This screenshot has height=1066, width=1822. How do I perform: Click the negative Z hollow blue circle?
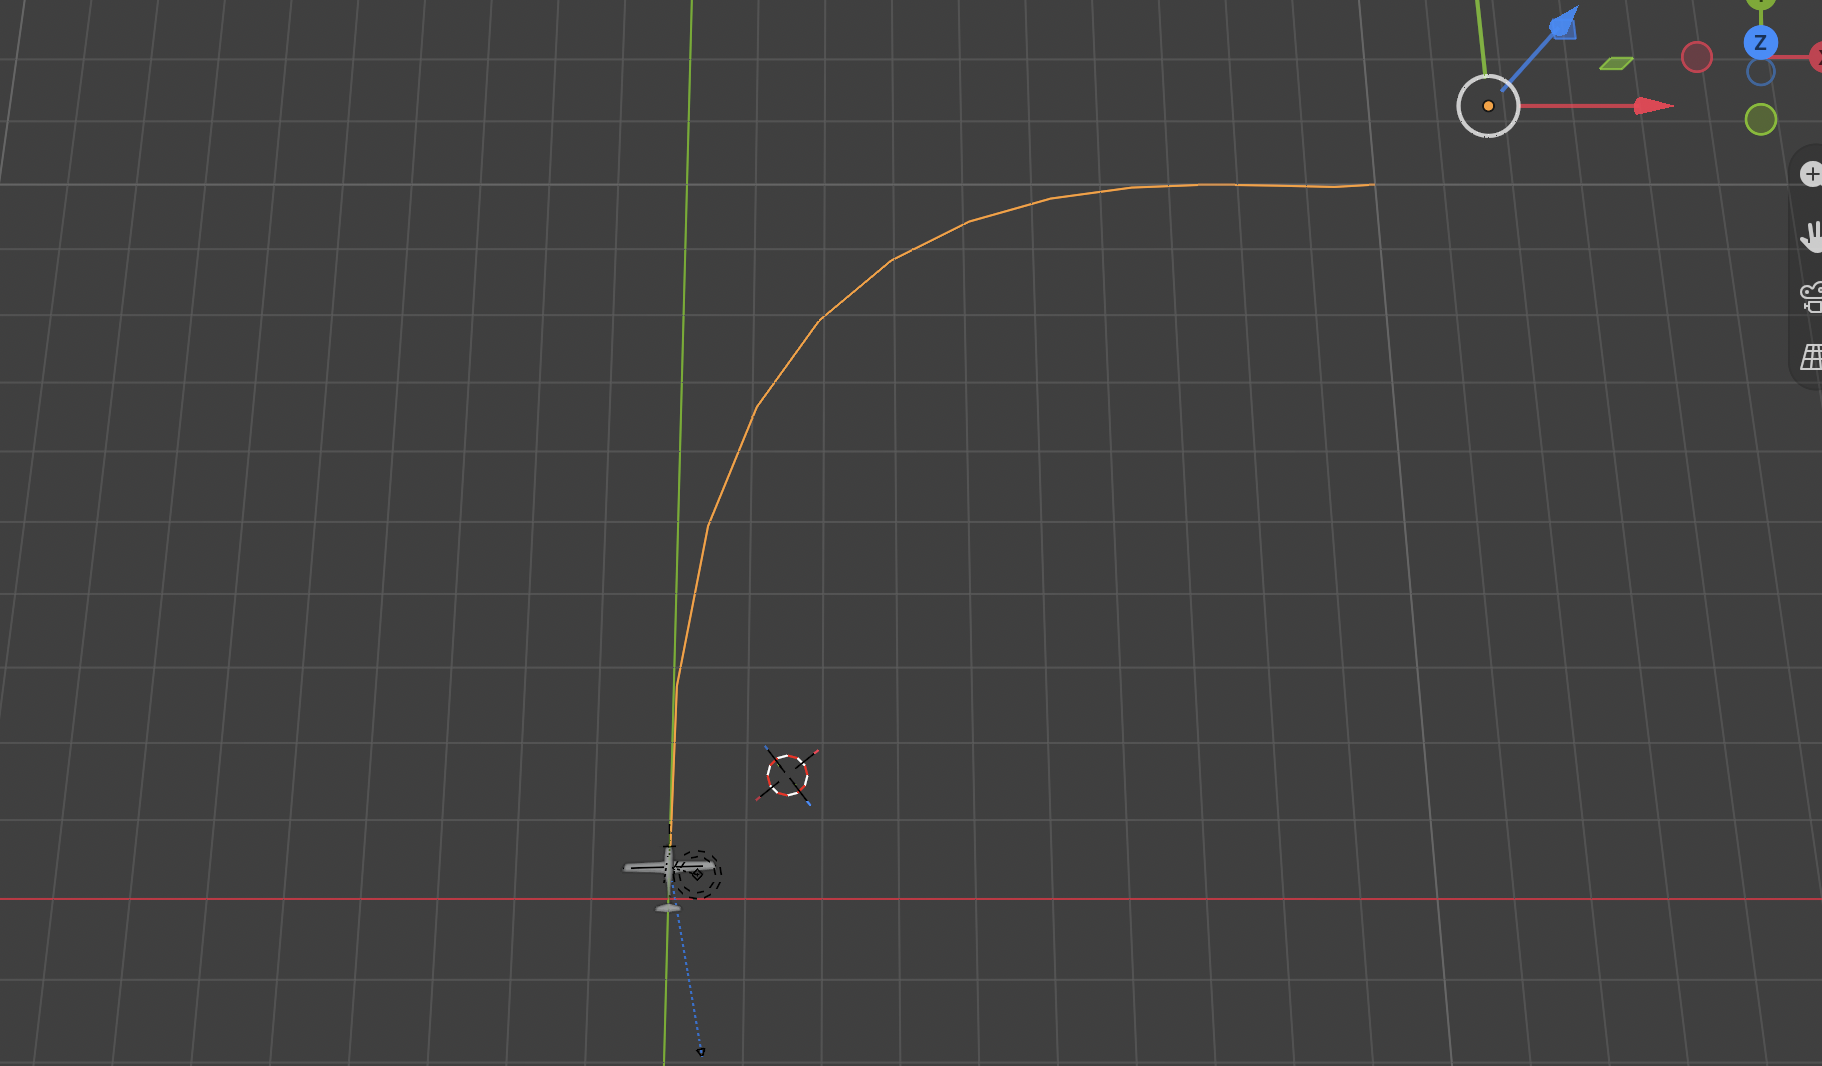(x=1760, y=72)
